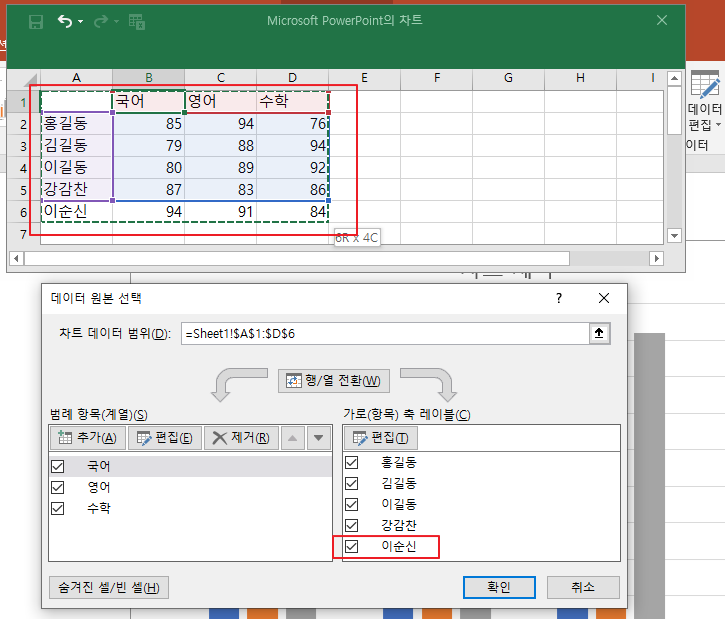Click Edit Data in Excel icon

(x=137, y=22)
